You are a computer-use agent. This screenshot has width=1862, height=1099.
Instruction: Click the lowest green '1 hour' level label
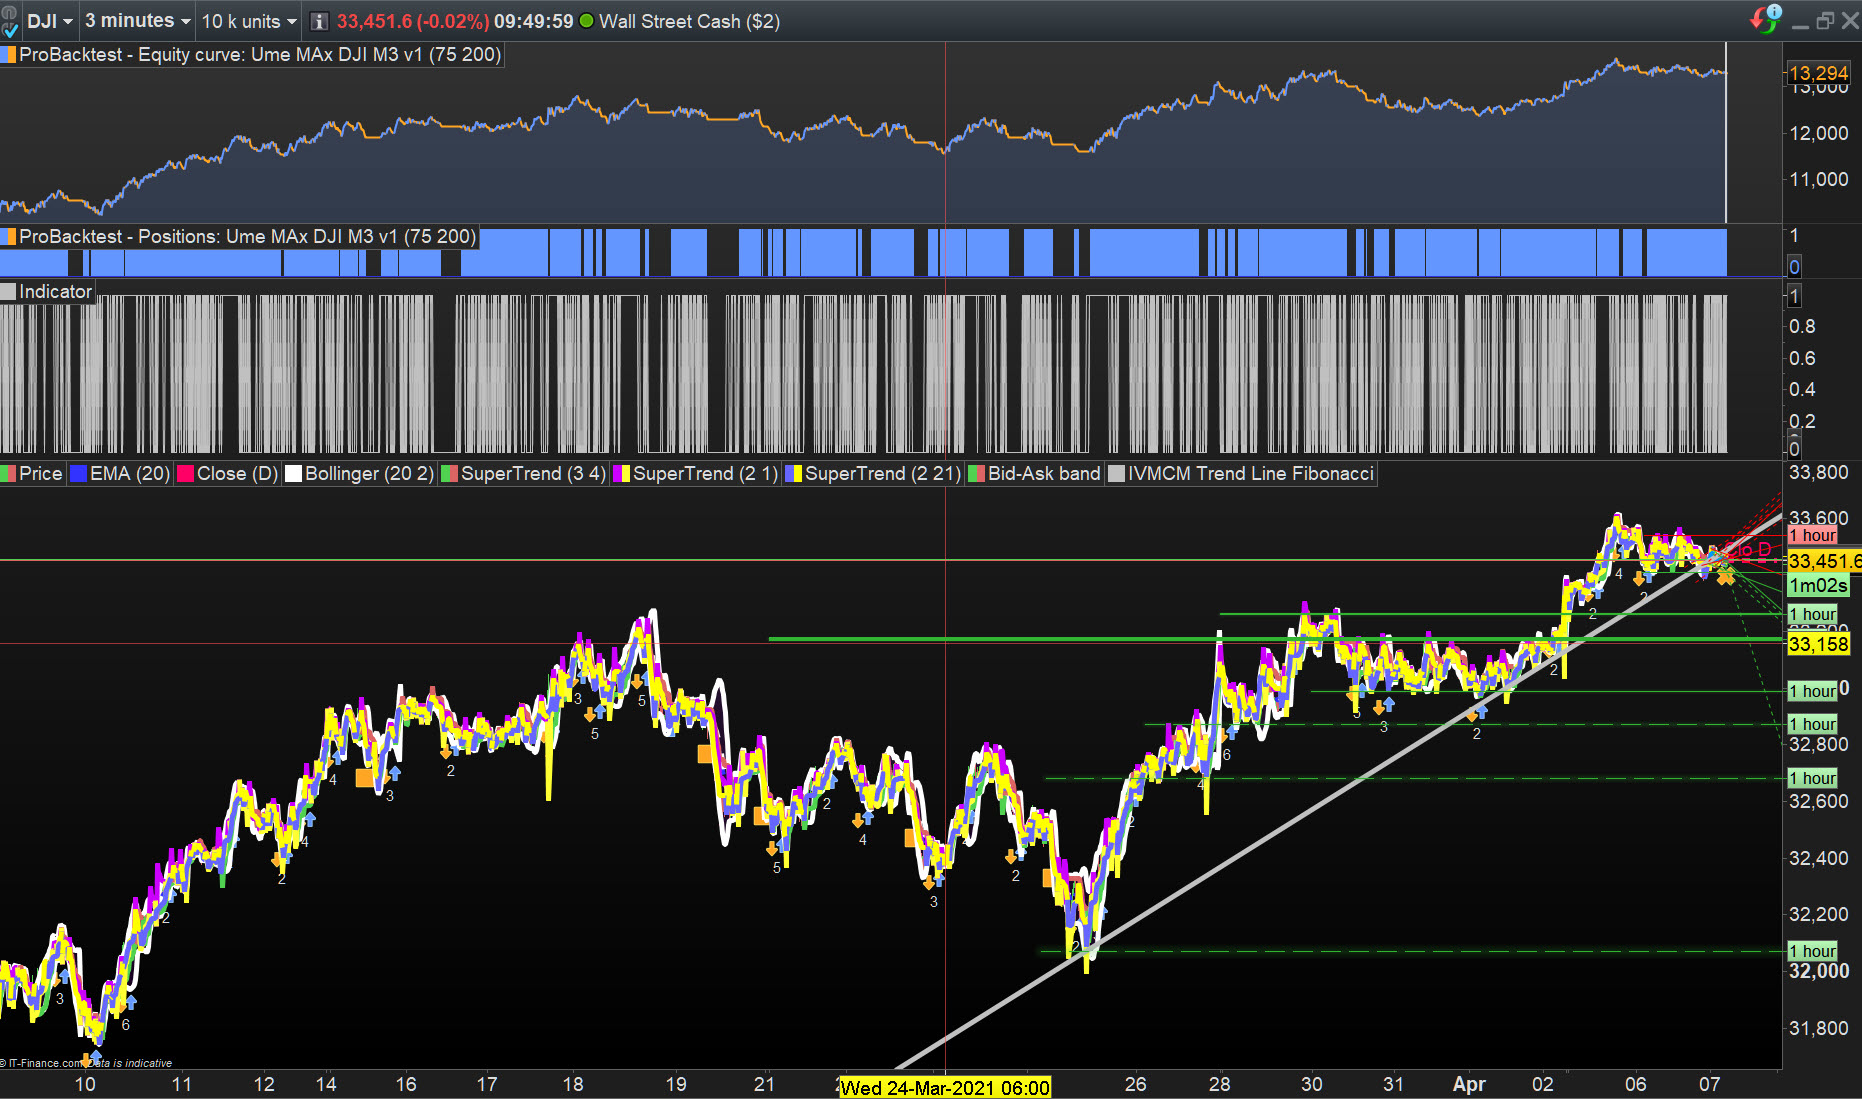[1812, 951]
